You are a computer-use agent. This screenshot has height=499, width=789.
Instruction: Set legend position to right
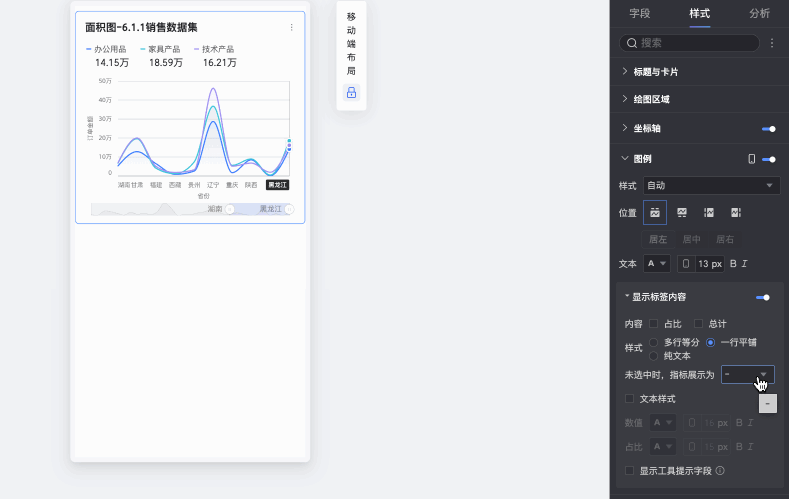736,213
